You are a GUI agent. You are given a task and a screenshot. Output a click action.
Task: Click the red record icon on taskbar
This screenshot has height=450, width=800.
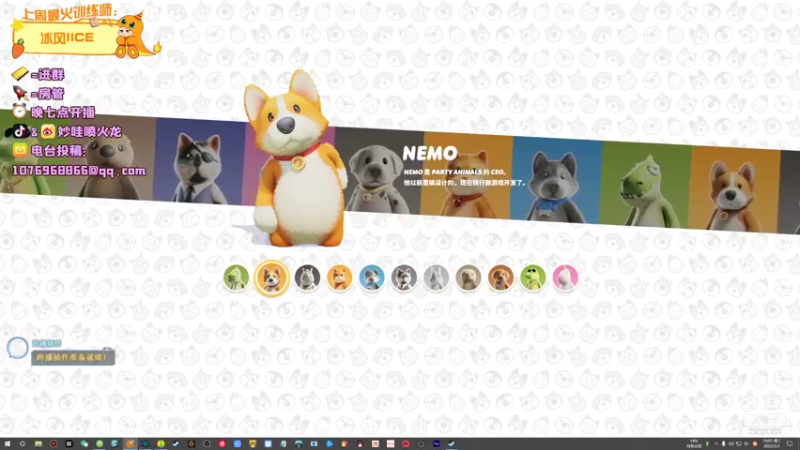[x=54, y=444]
